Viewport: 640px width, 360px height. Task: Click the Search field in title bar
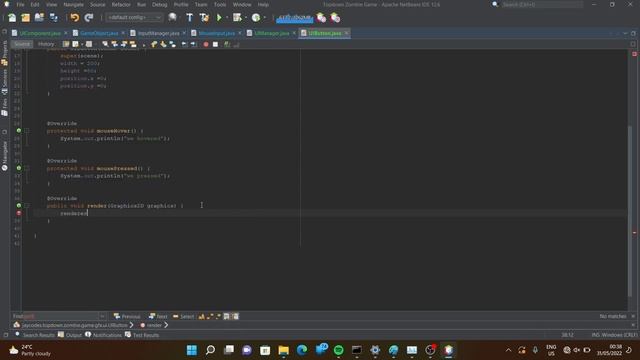point(542,4)
